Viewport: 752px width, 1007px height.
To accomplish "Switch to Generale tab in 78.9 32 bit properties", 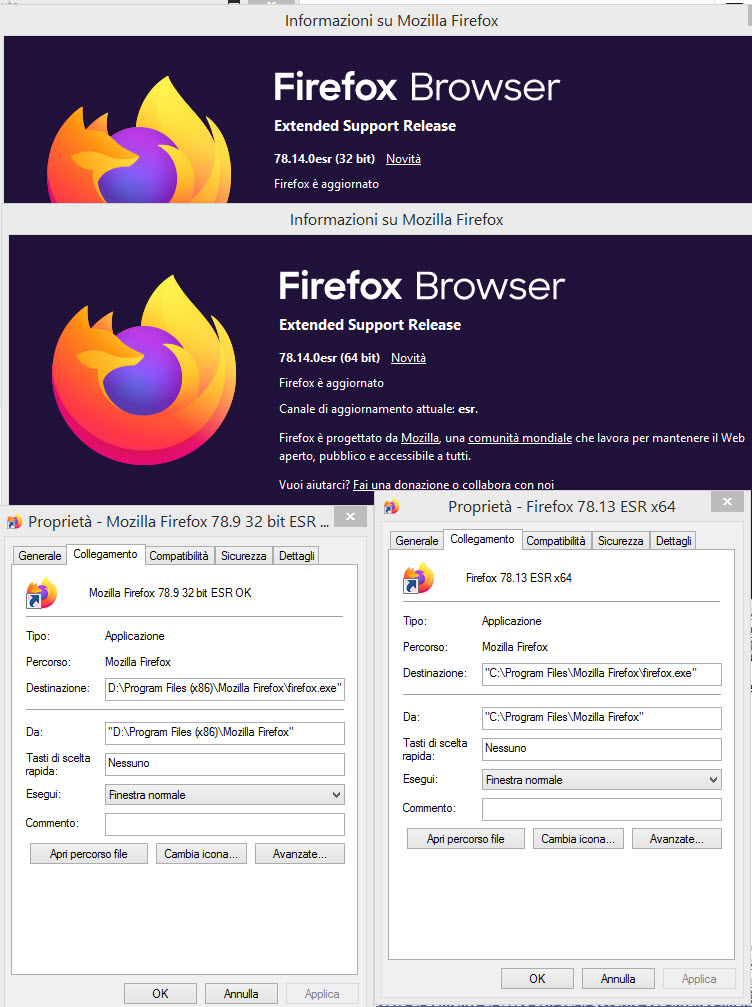I will click(x=40, y=556).
